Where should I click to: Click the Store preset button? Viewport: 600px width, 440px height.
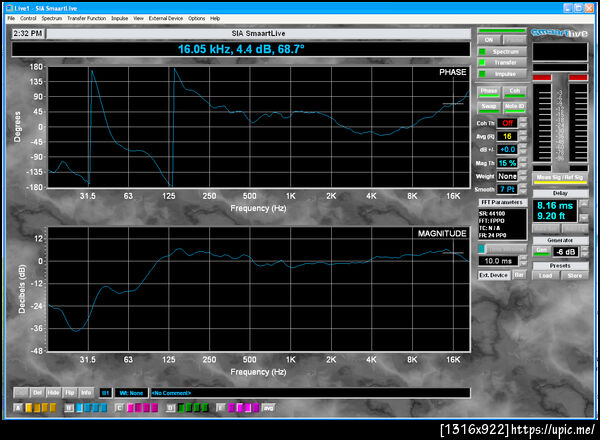[575, 275]
